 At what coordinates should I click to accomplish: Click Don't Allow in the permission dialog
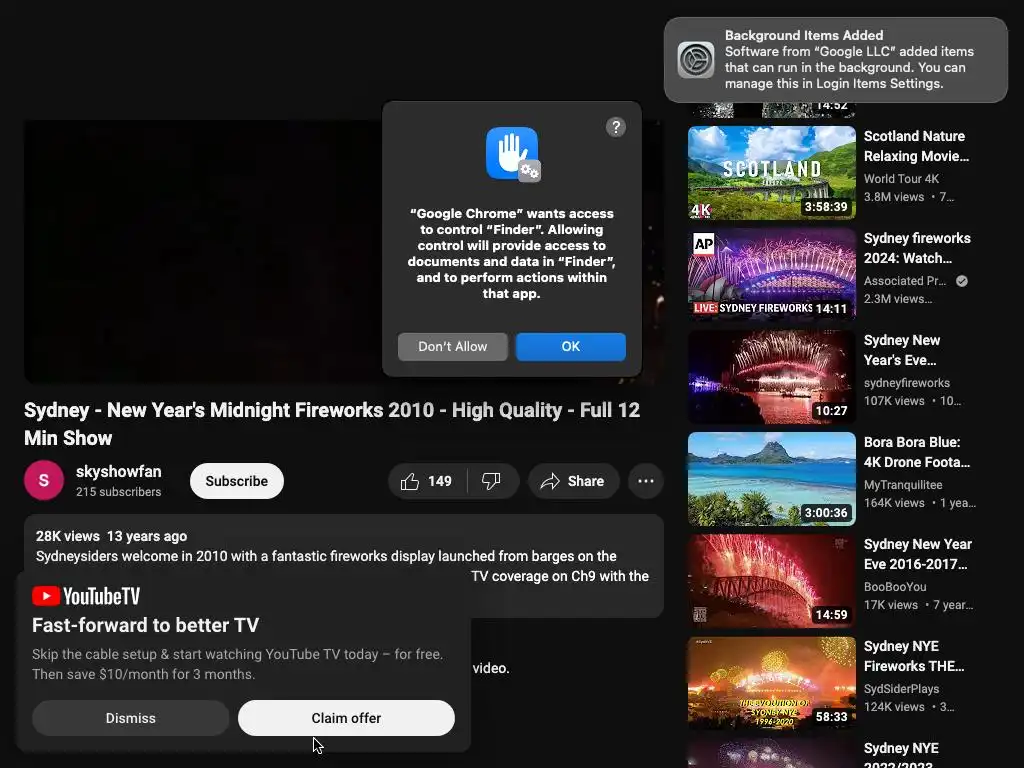[x=453, y=347]
